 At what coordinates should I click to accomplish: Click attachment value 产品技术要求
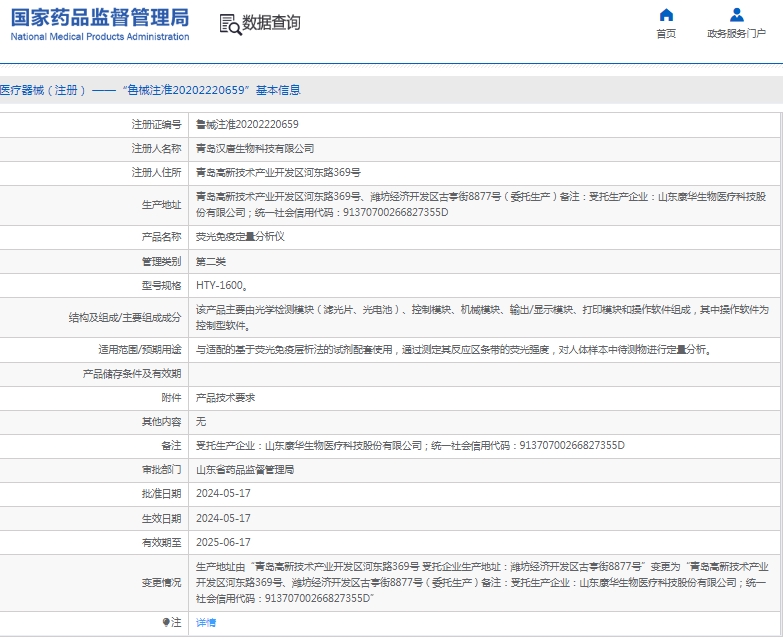click(x=225, y=398)
